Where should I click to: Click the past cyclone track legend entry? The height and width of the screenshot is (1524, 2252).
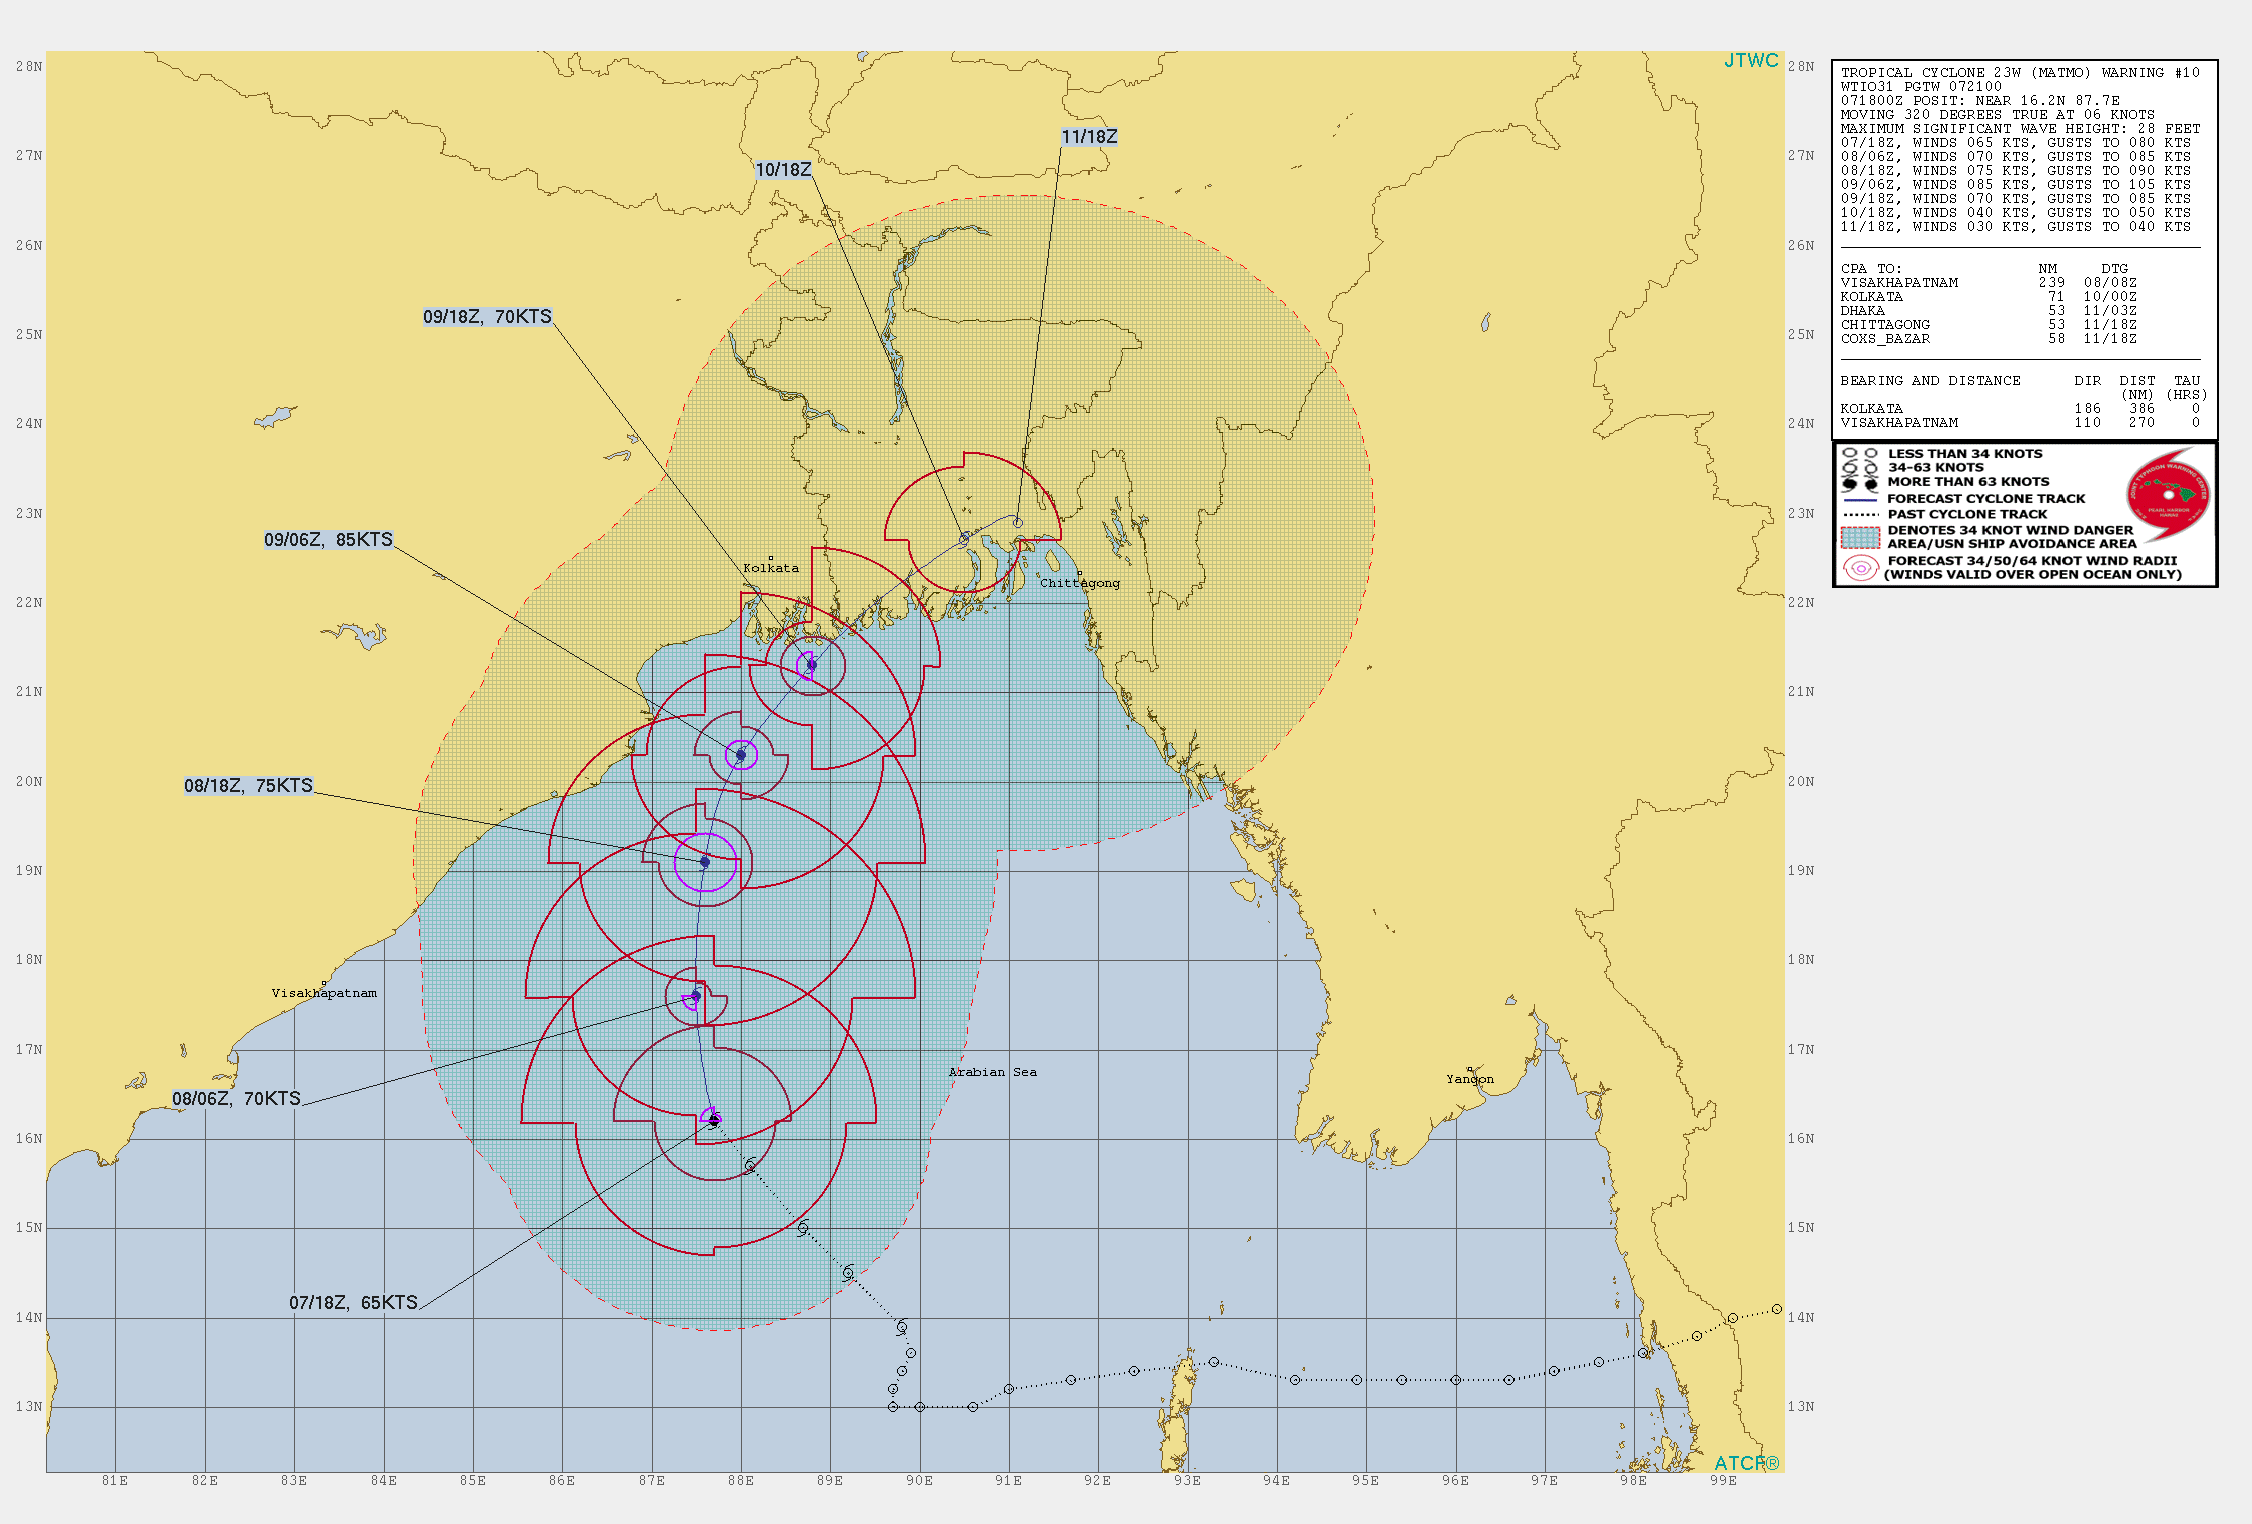tap(1966, 514)
